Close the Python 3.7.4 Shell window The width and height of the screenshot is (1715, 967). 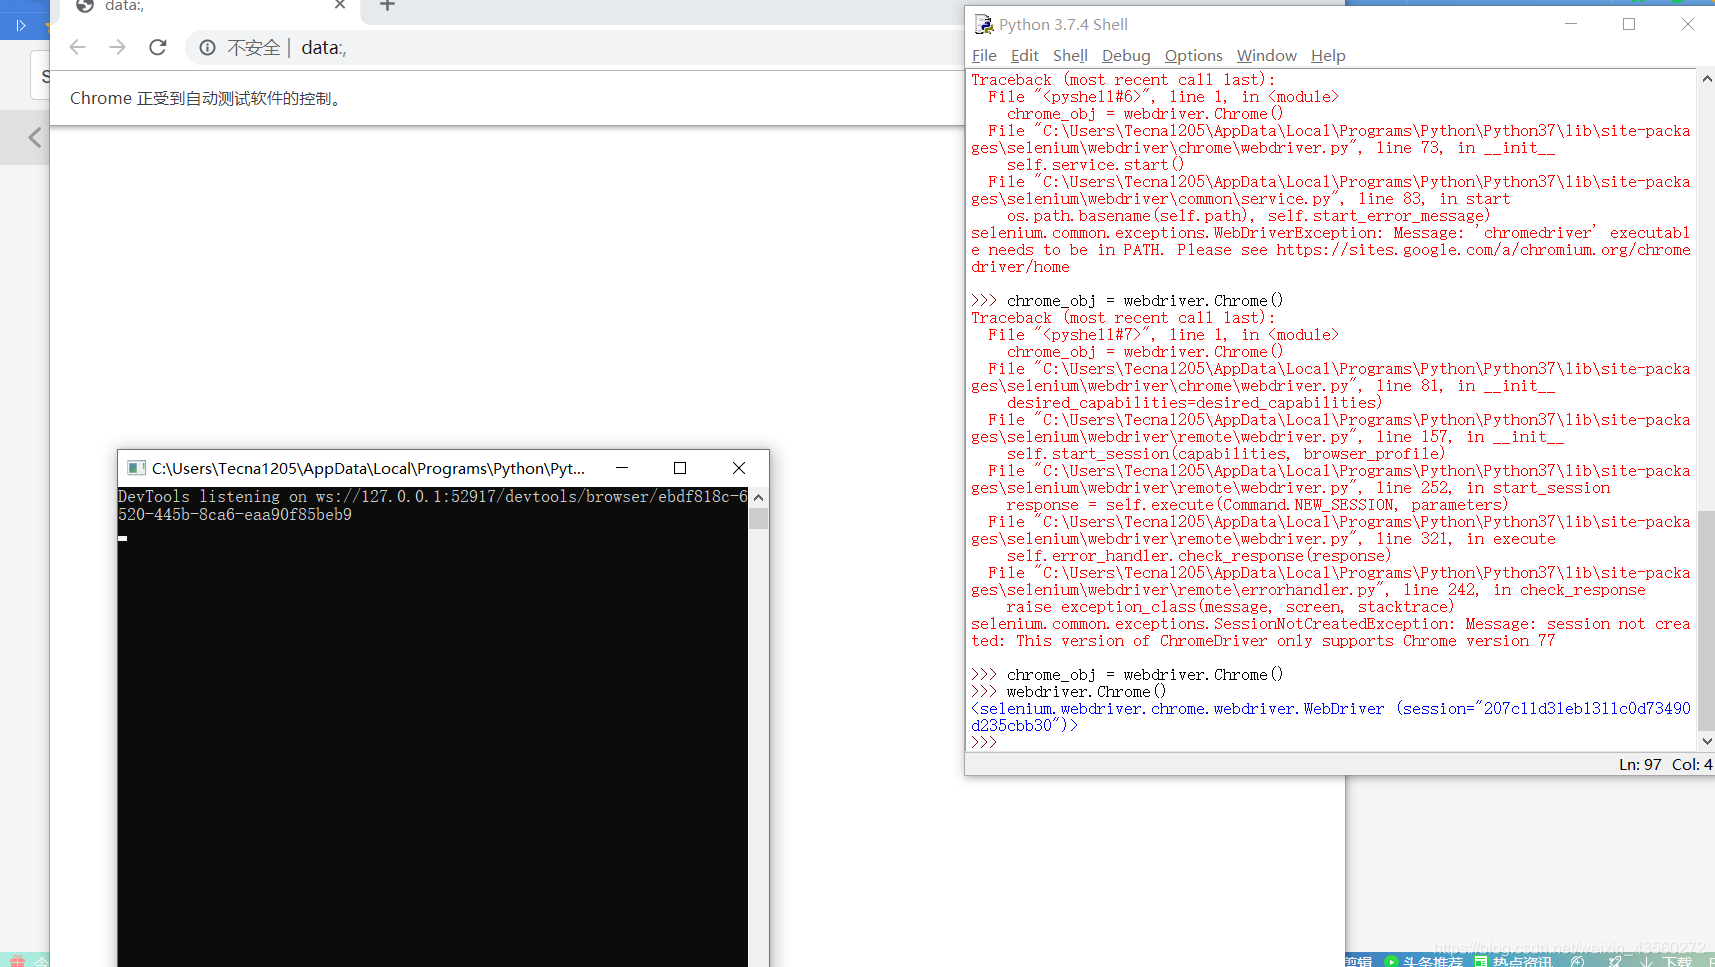(x=1688, y=24)
